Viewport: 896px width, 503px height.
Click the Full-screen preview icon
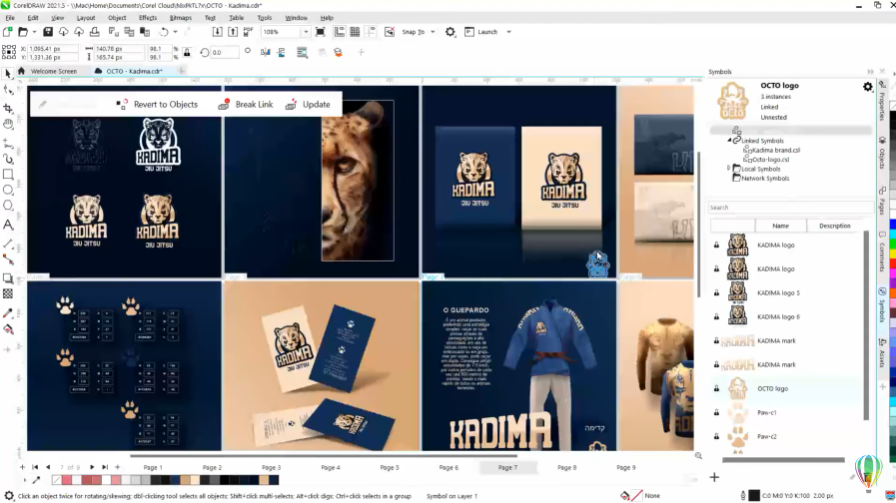click(x=320, y=32)
